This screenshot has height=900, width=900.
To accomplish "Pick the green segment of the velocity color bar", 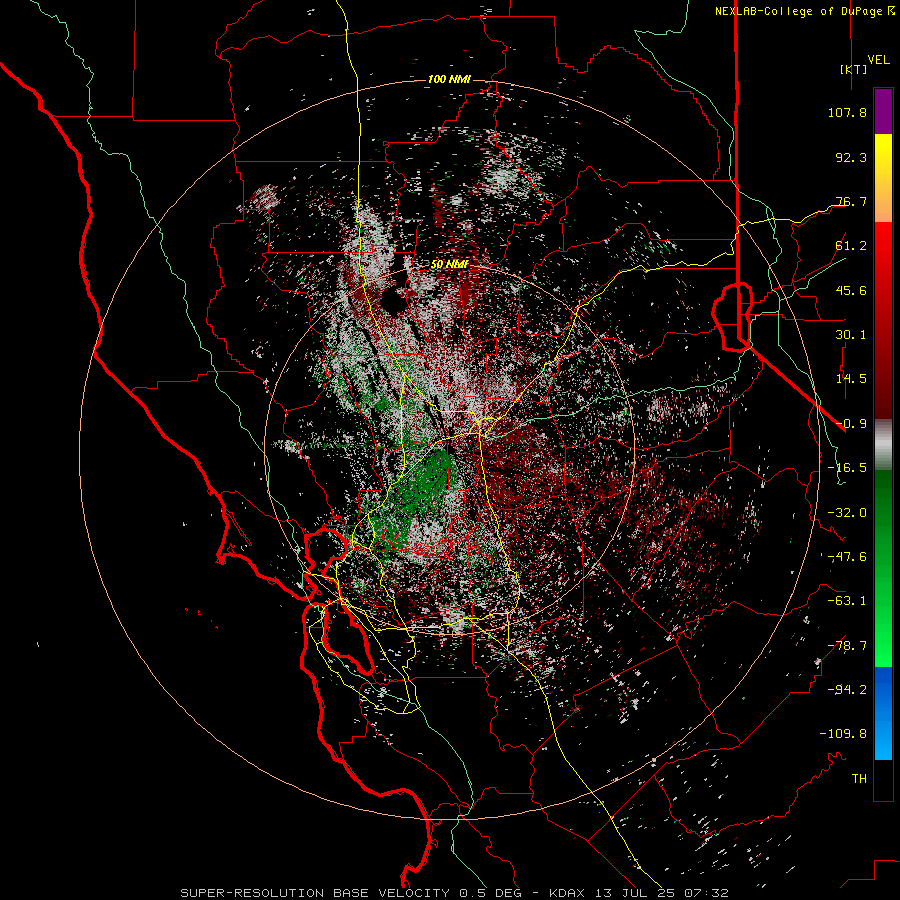I will [x=883, y=568].
